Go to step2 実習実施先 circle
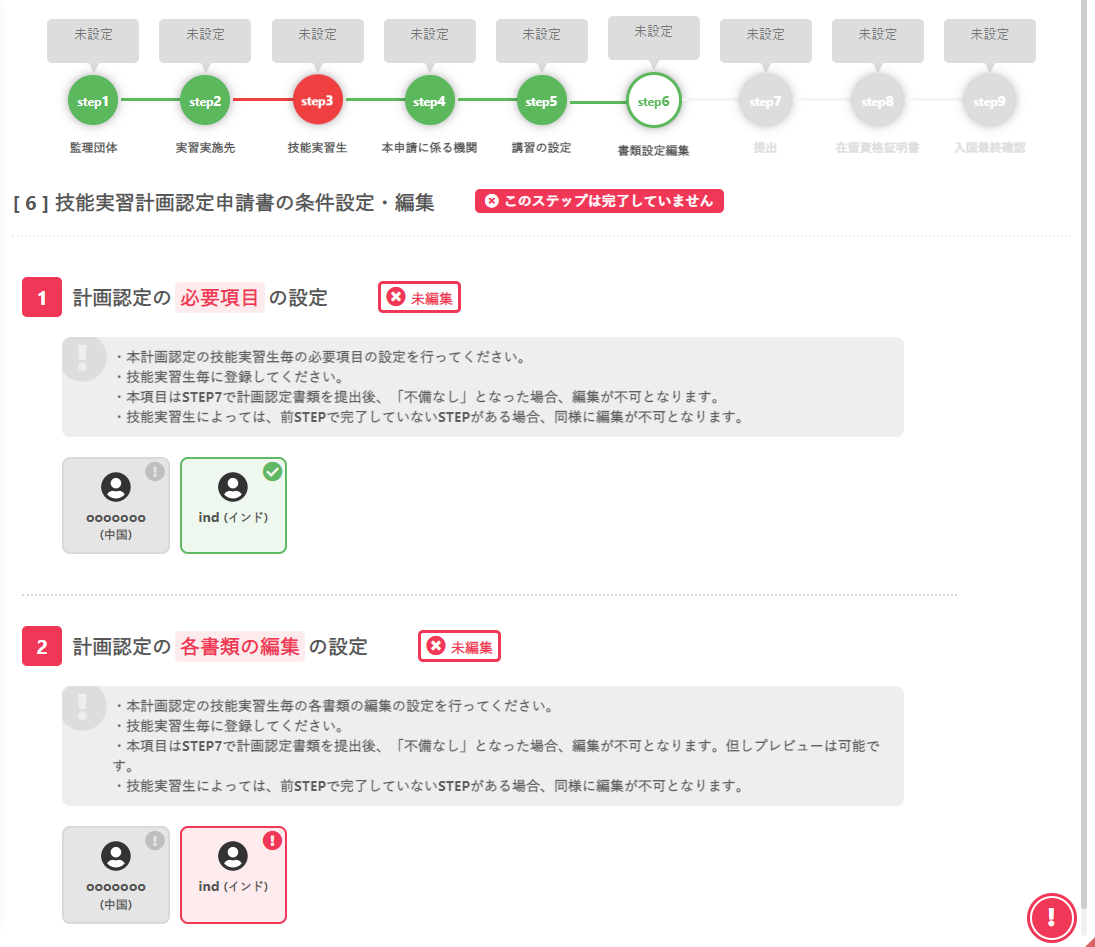This screenshot has height=947, width=1095. click(205, 101)
